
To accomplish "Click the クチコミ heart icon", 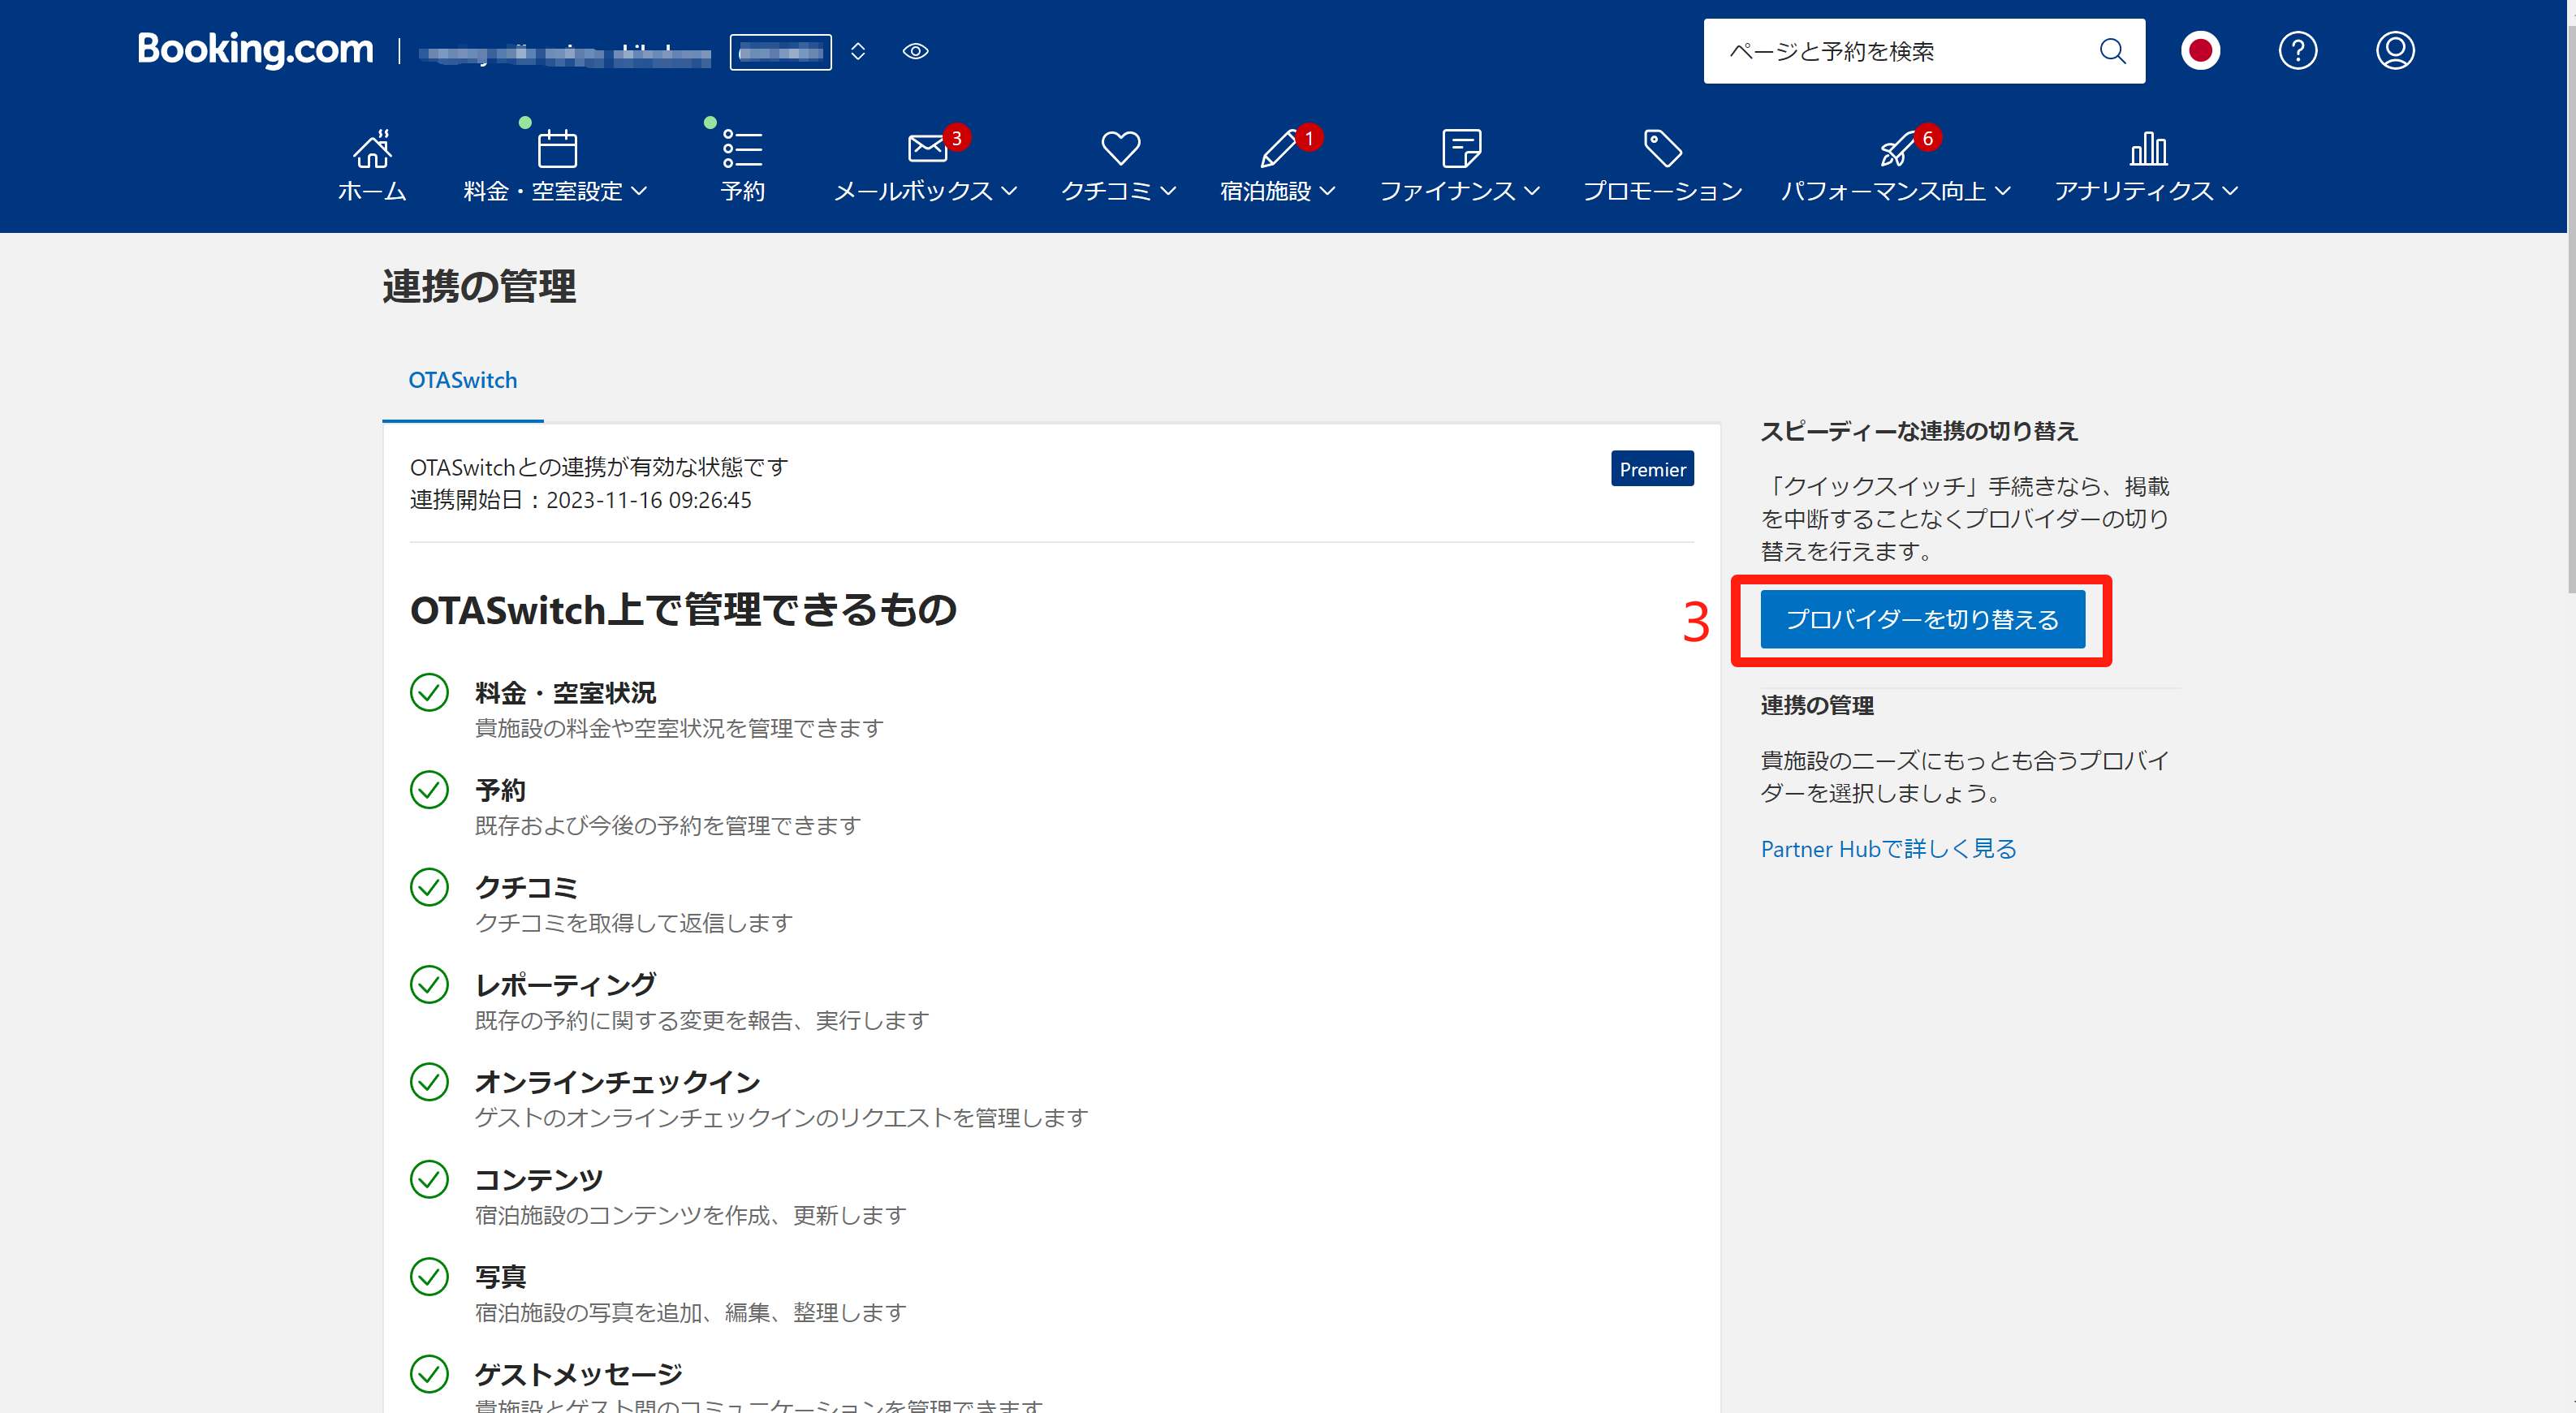I will (x=1120, y=149).
